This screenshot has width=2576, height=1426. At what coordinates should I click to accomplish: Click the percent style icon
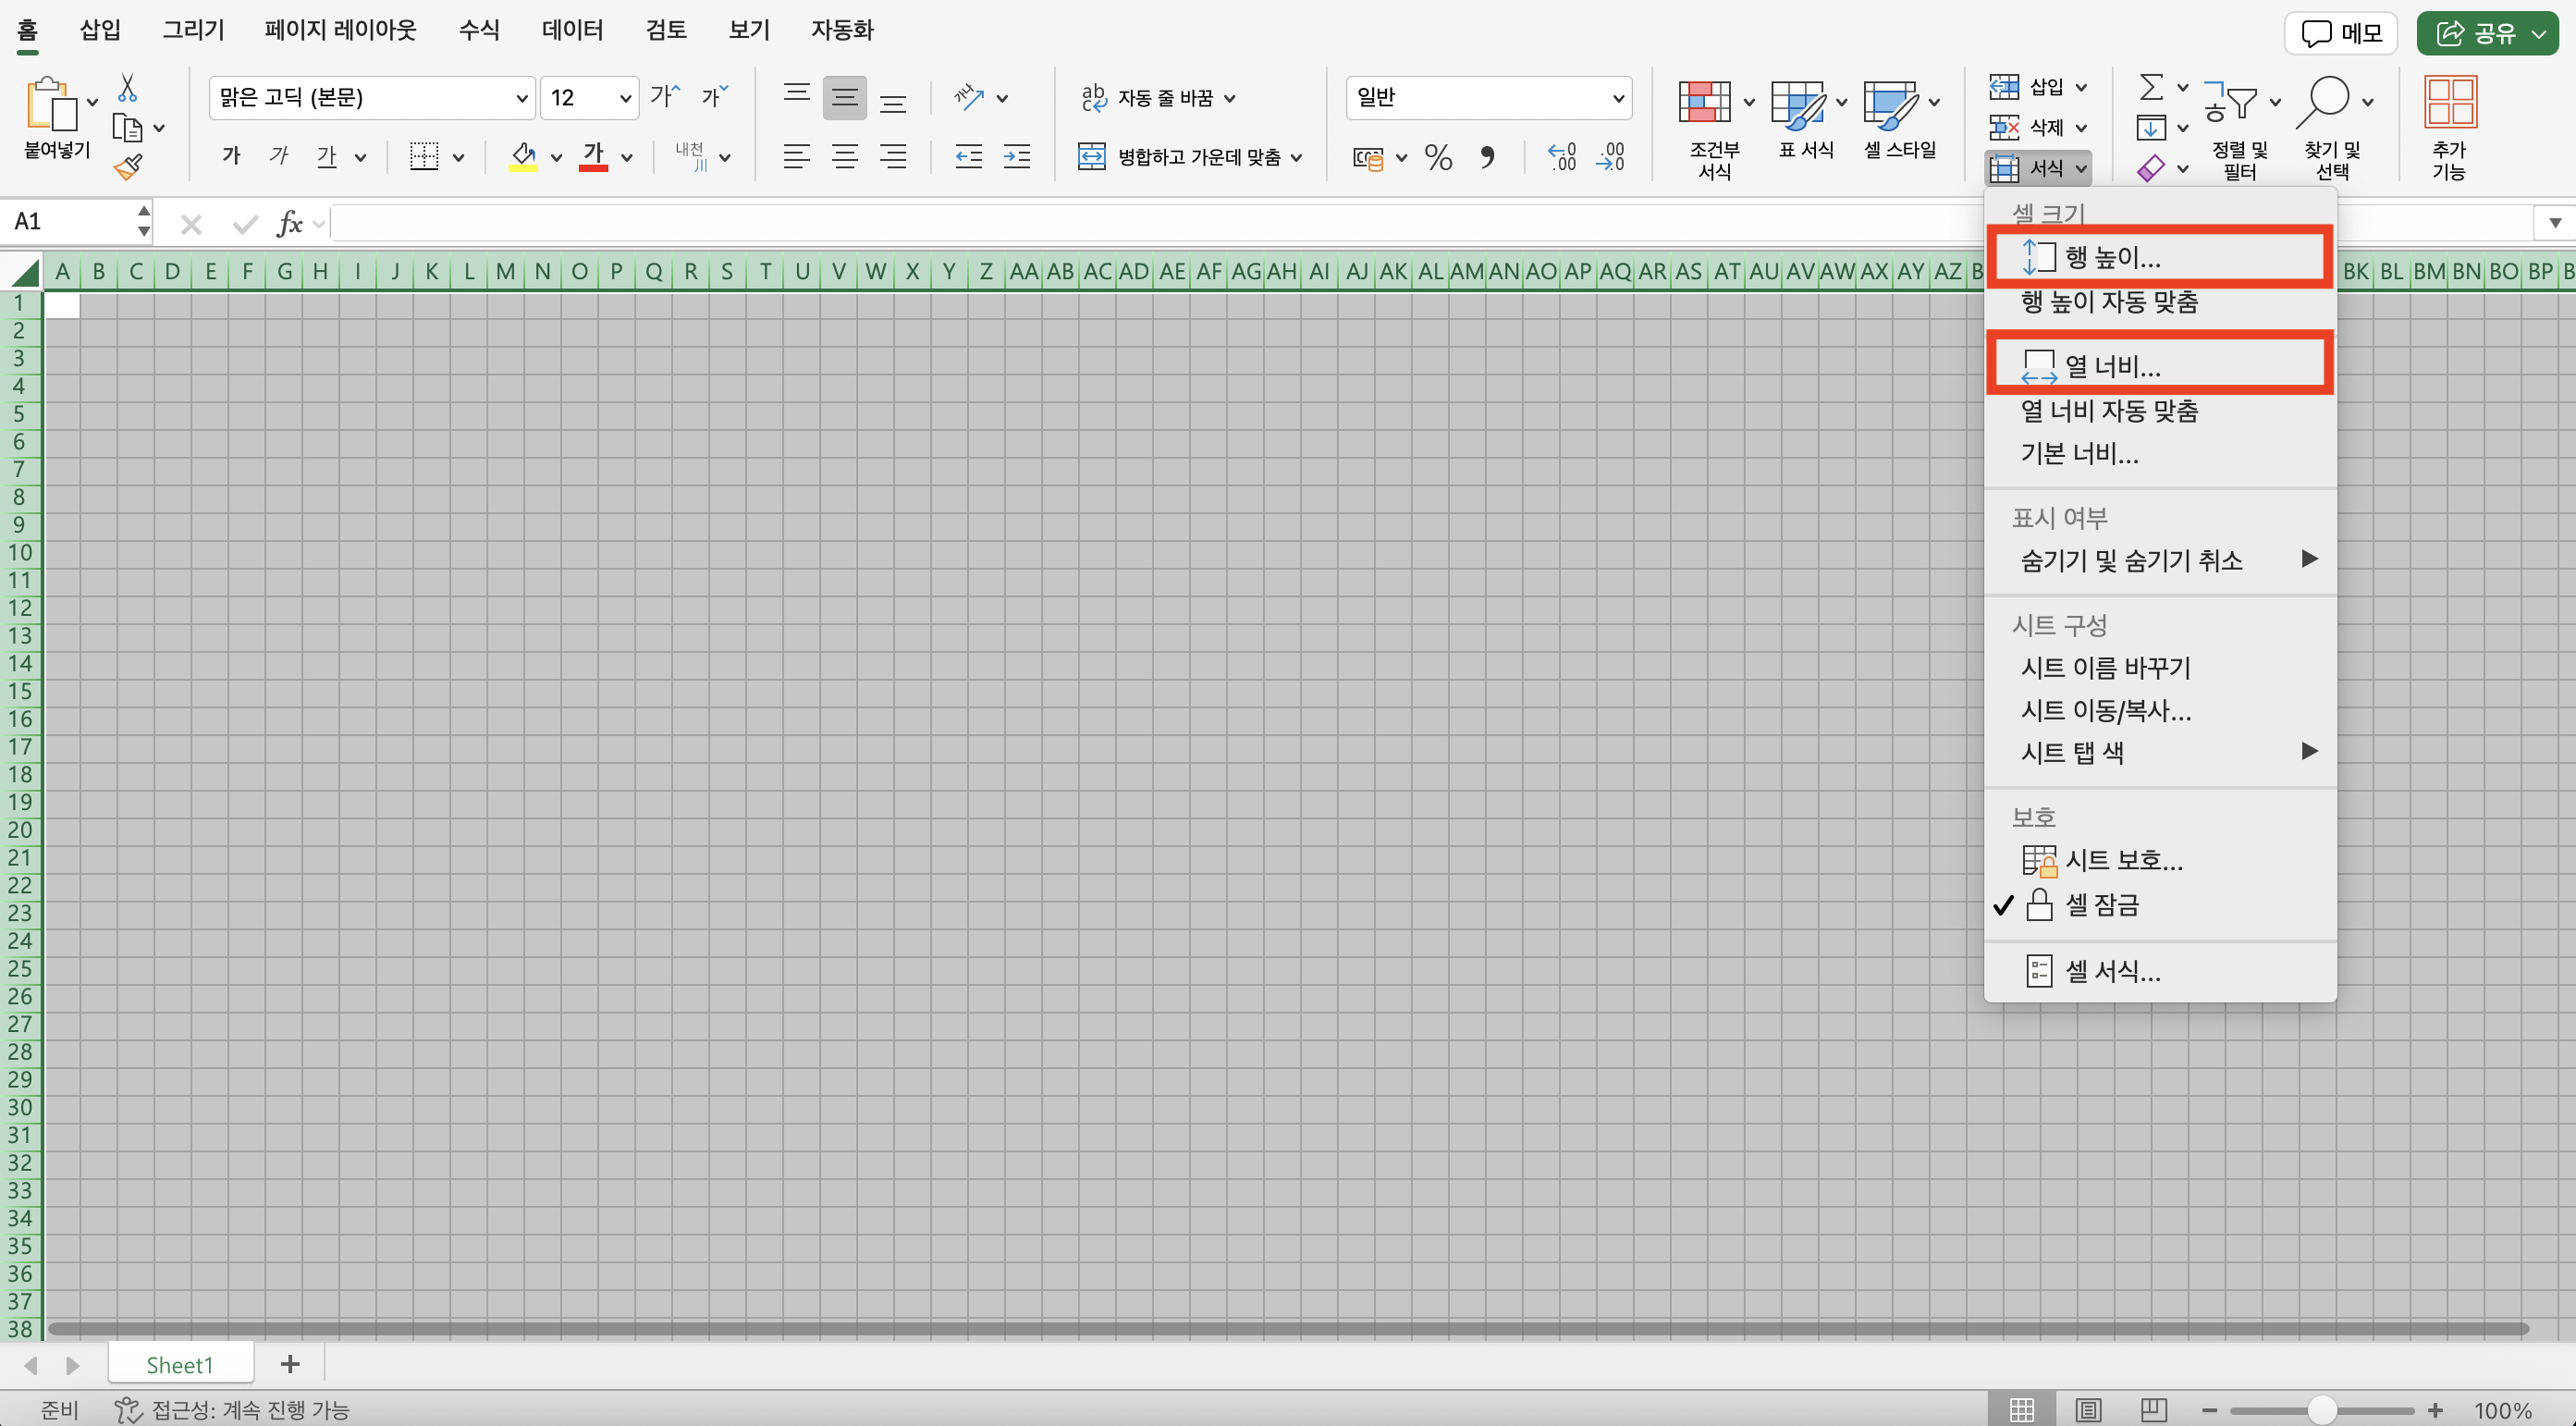point(1438,157)
